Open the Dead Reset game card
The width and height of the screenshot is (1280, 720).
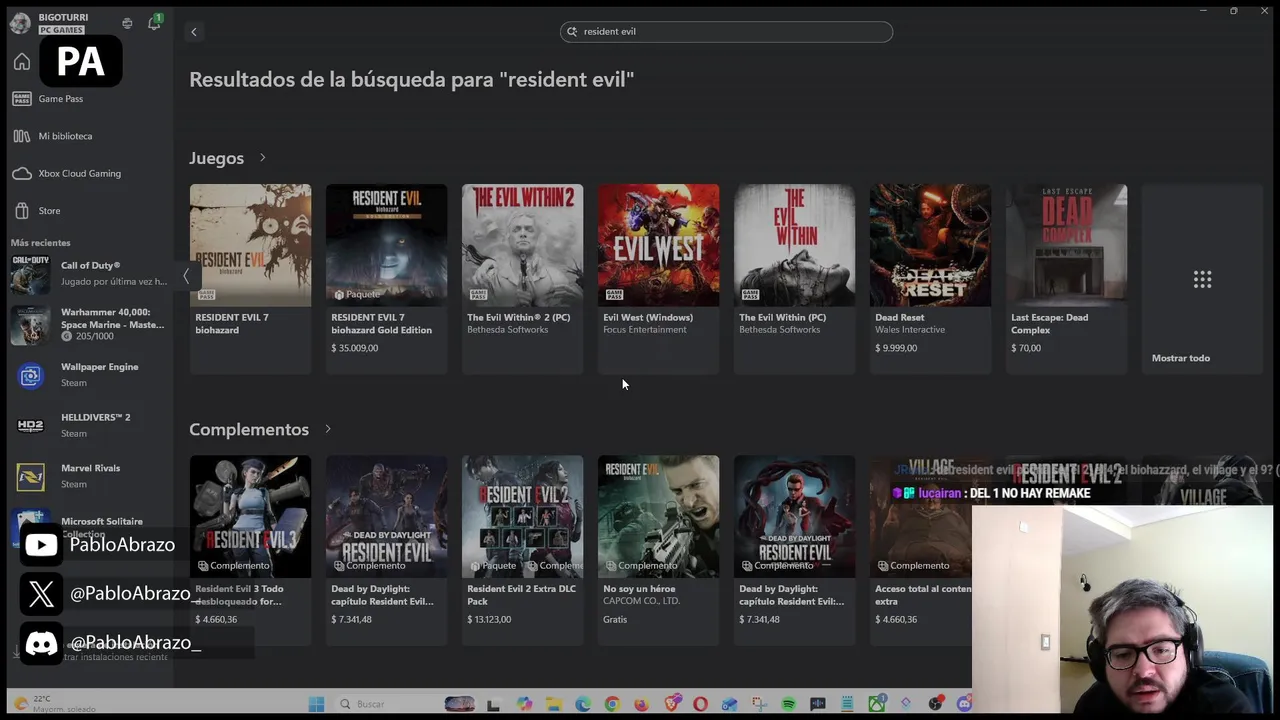point(930,278)
